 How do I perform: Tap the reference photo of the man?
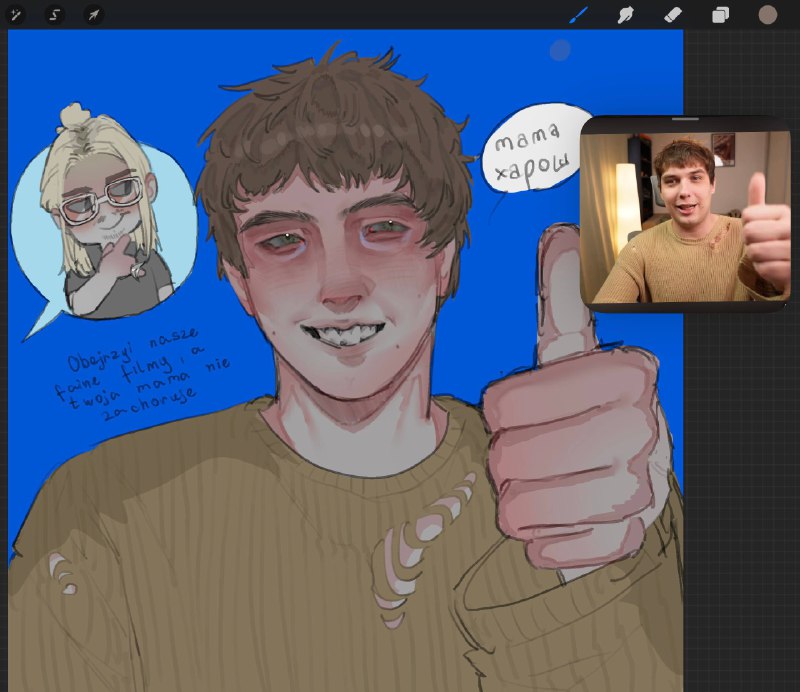click(x=685, y=217)
